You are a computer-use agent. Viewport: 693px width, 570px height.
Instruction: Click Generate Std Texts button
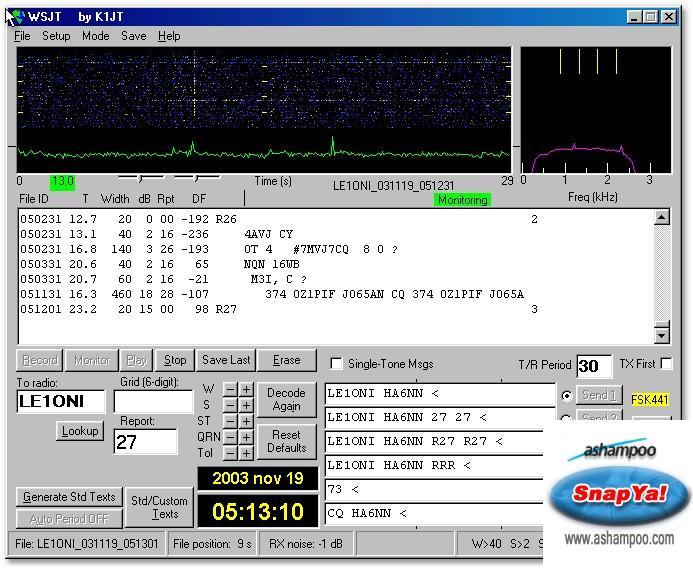point(69,497)
